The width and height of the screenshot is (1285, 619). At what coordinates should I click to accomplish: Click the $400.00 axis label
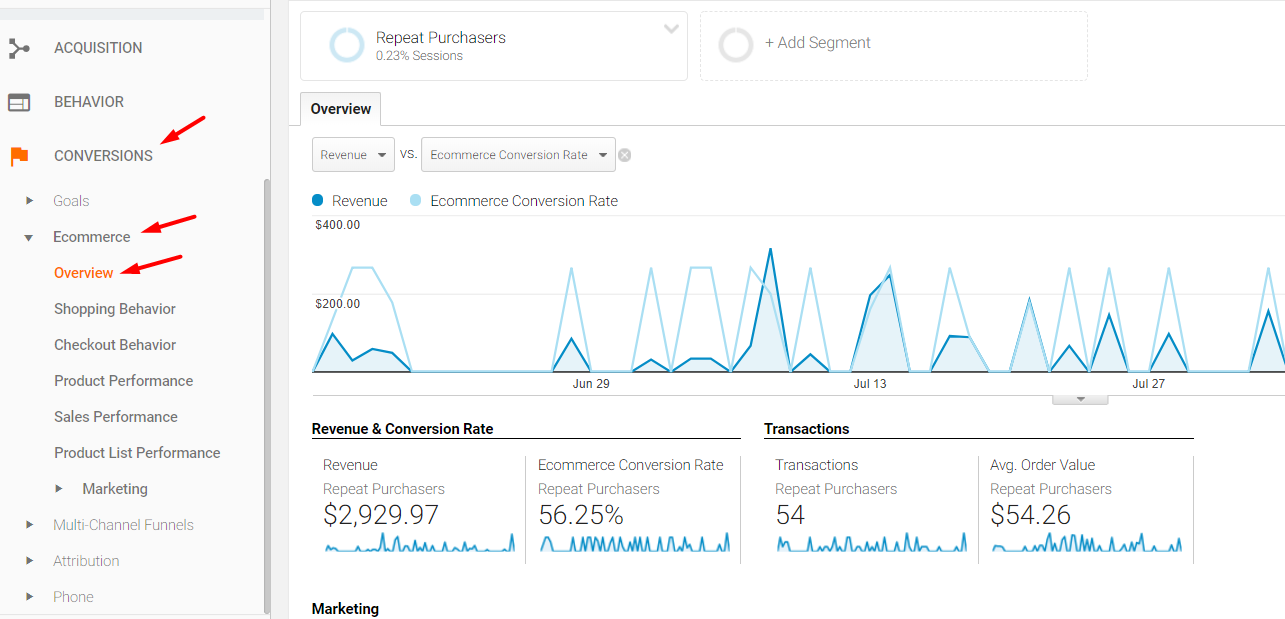[338, 225]
